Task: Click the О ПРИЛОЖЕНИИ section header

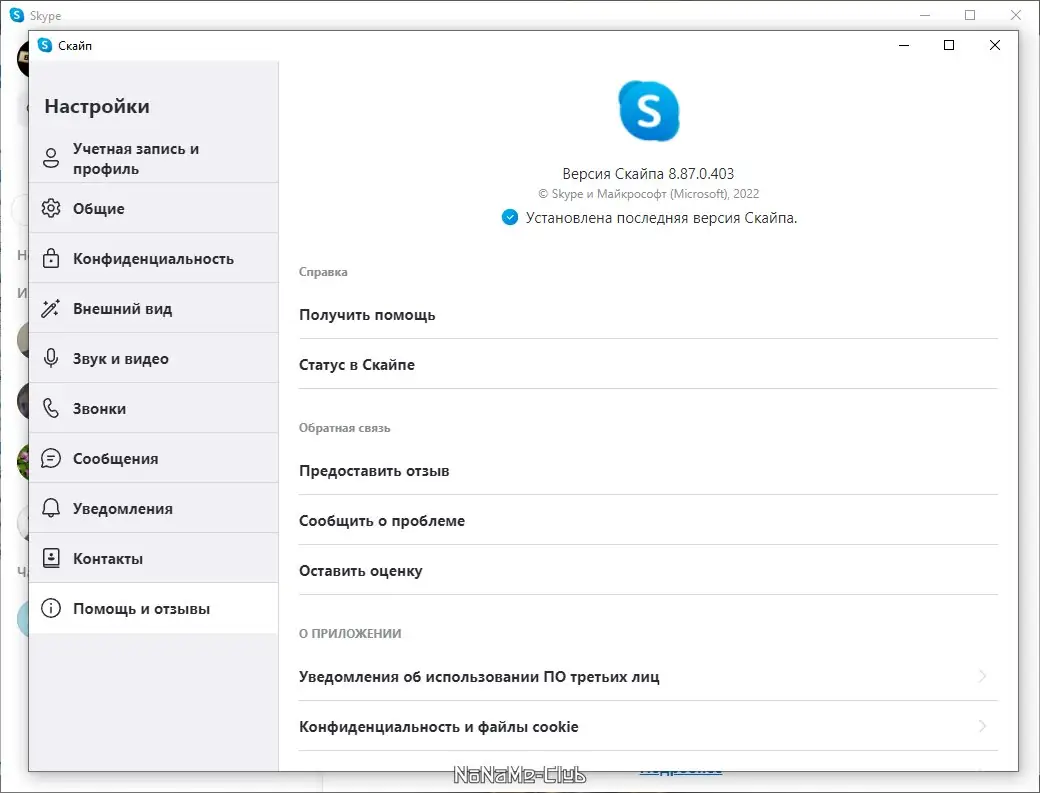Action: pyautogui.click(x=350, y=633)
